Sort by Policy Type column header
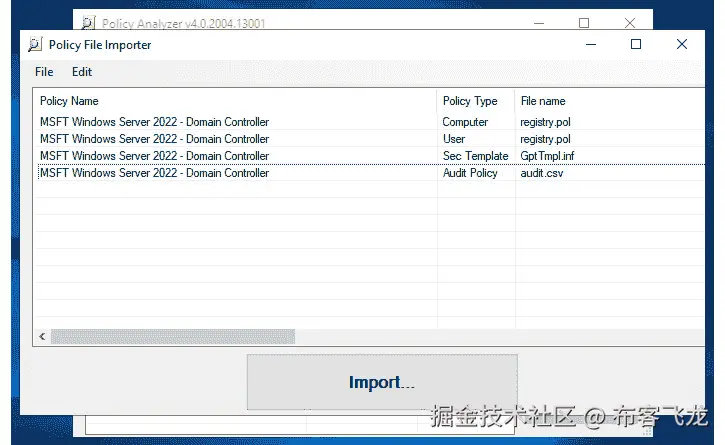 click(470, 101)
